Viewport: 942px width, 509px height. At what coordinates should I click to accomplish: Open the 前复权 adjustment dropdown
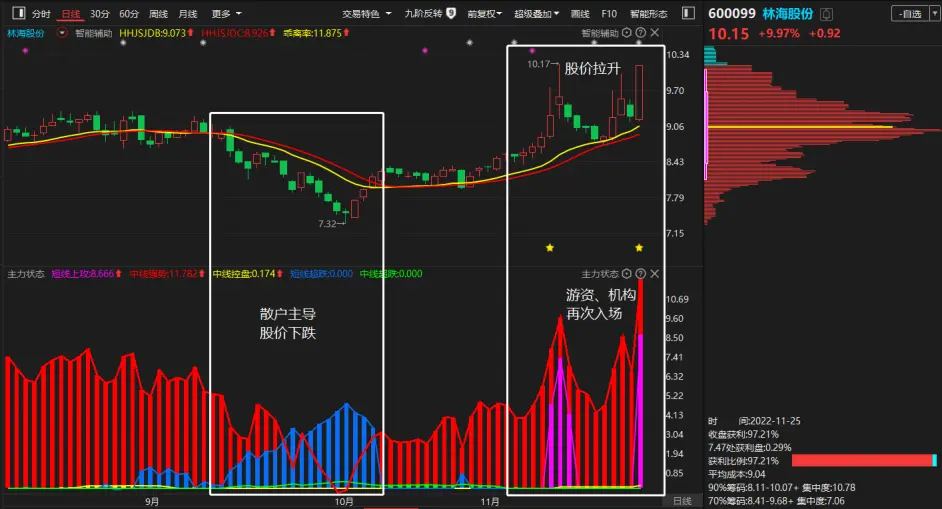484,13
